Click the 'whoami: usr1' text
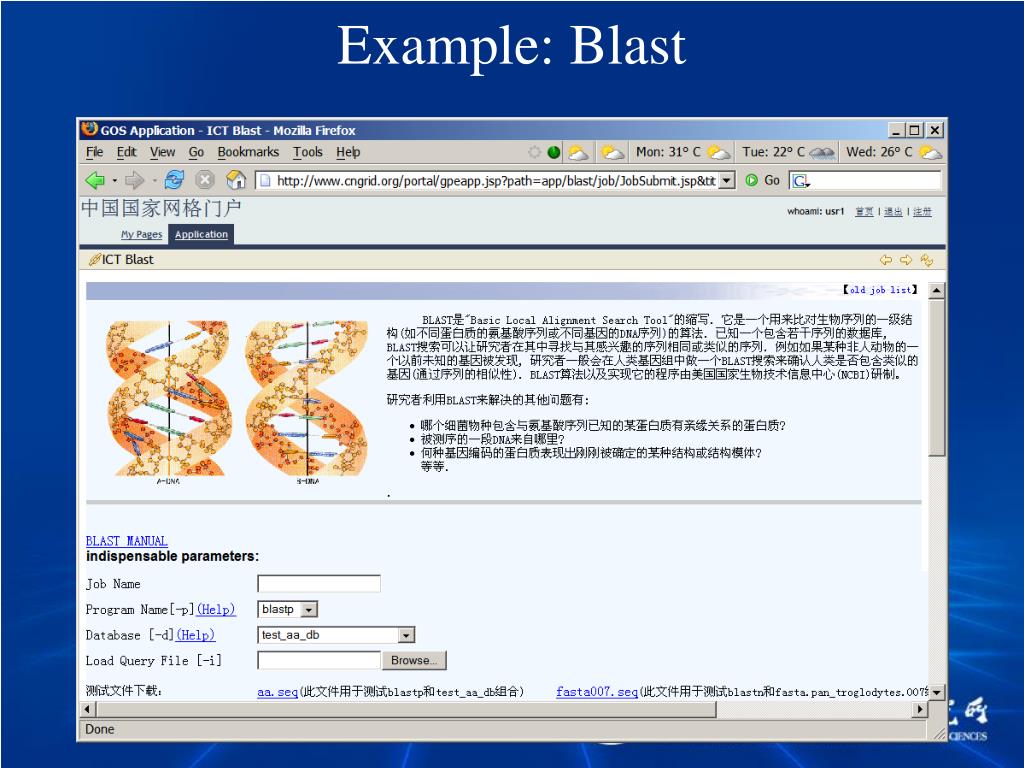 tap(816, 212)
